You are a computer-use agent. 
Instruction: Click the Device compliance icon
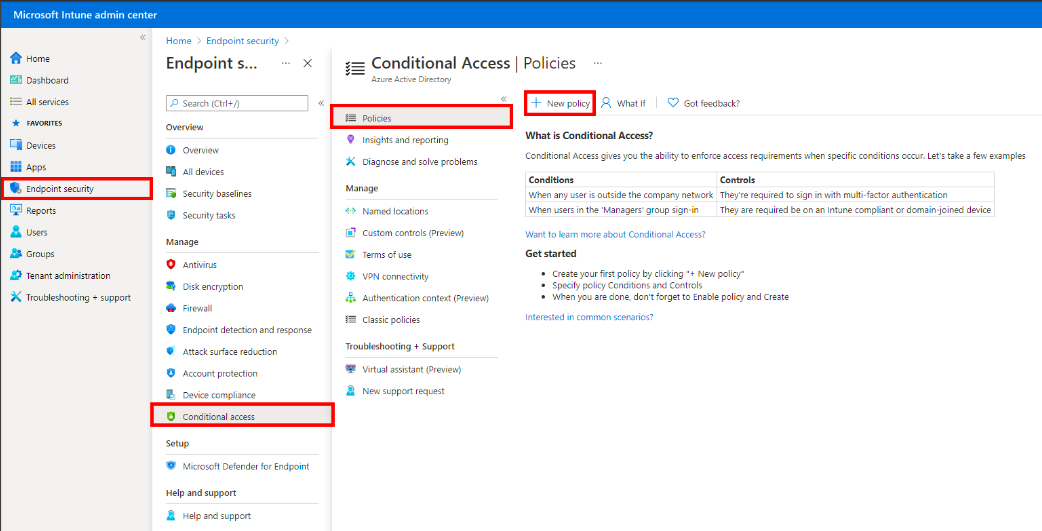click(171, 395)
